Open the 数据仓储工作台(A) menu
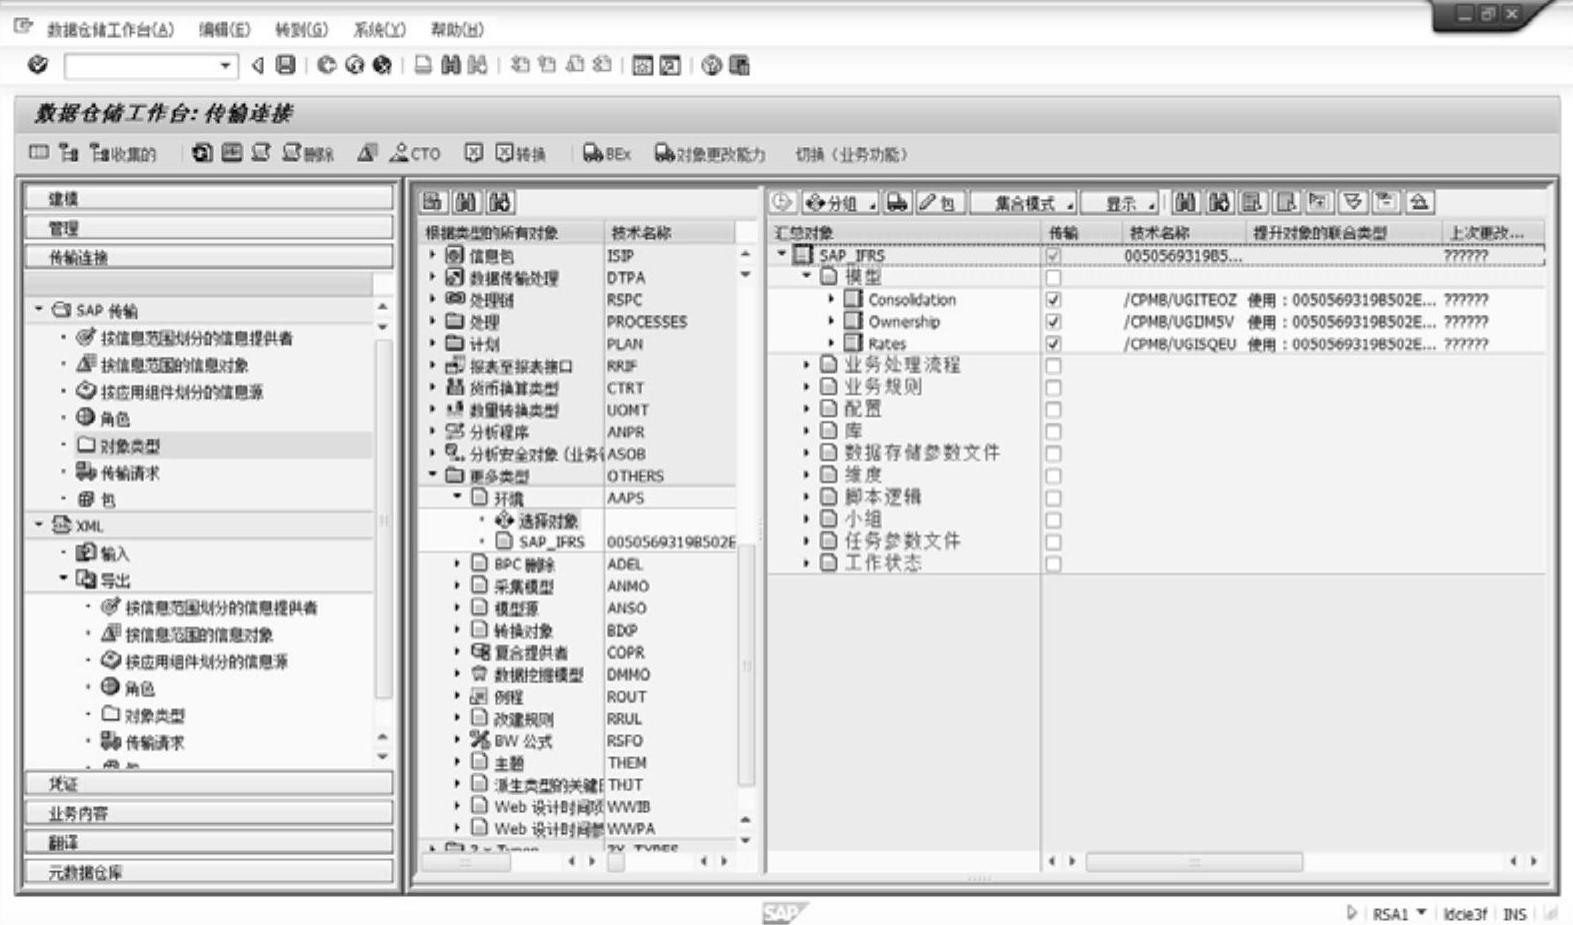Screen dimensions: 1573x925 click(110, 30)
